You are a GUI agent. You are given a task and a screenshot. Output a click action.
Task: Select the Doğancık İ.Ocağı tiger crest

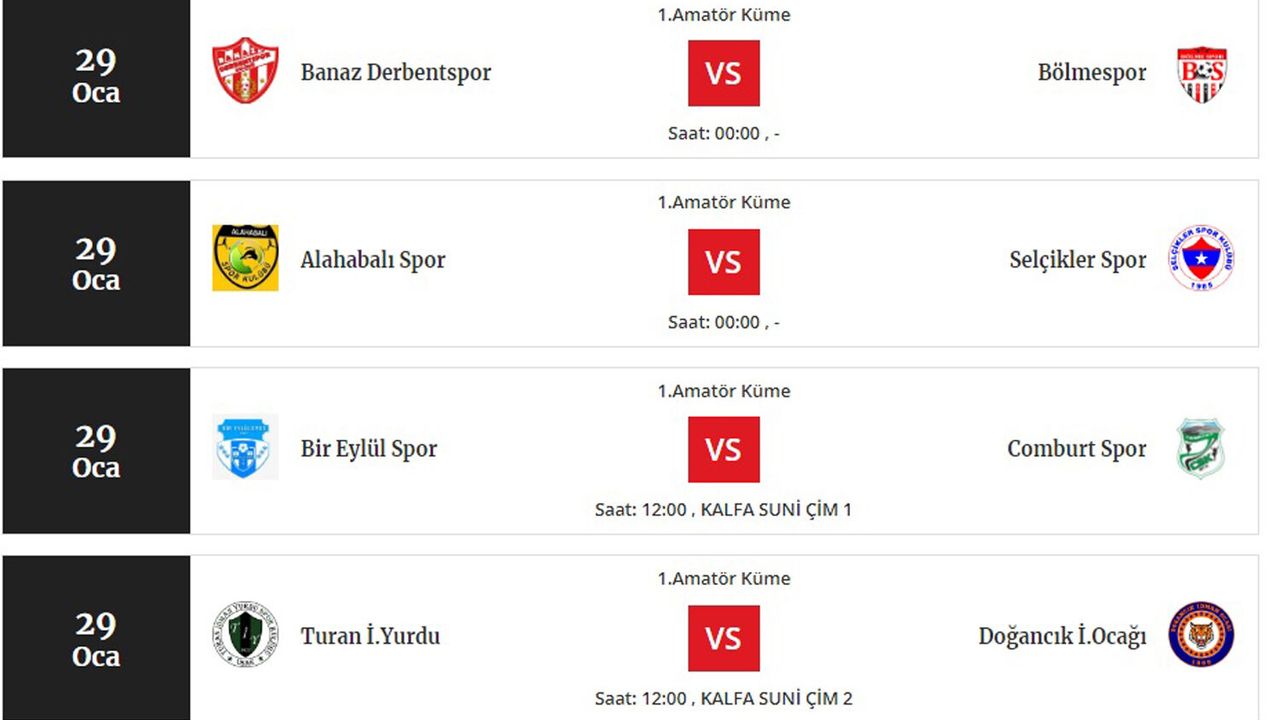point(1201,635)
